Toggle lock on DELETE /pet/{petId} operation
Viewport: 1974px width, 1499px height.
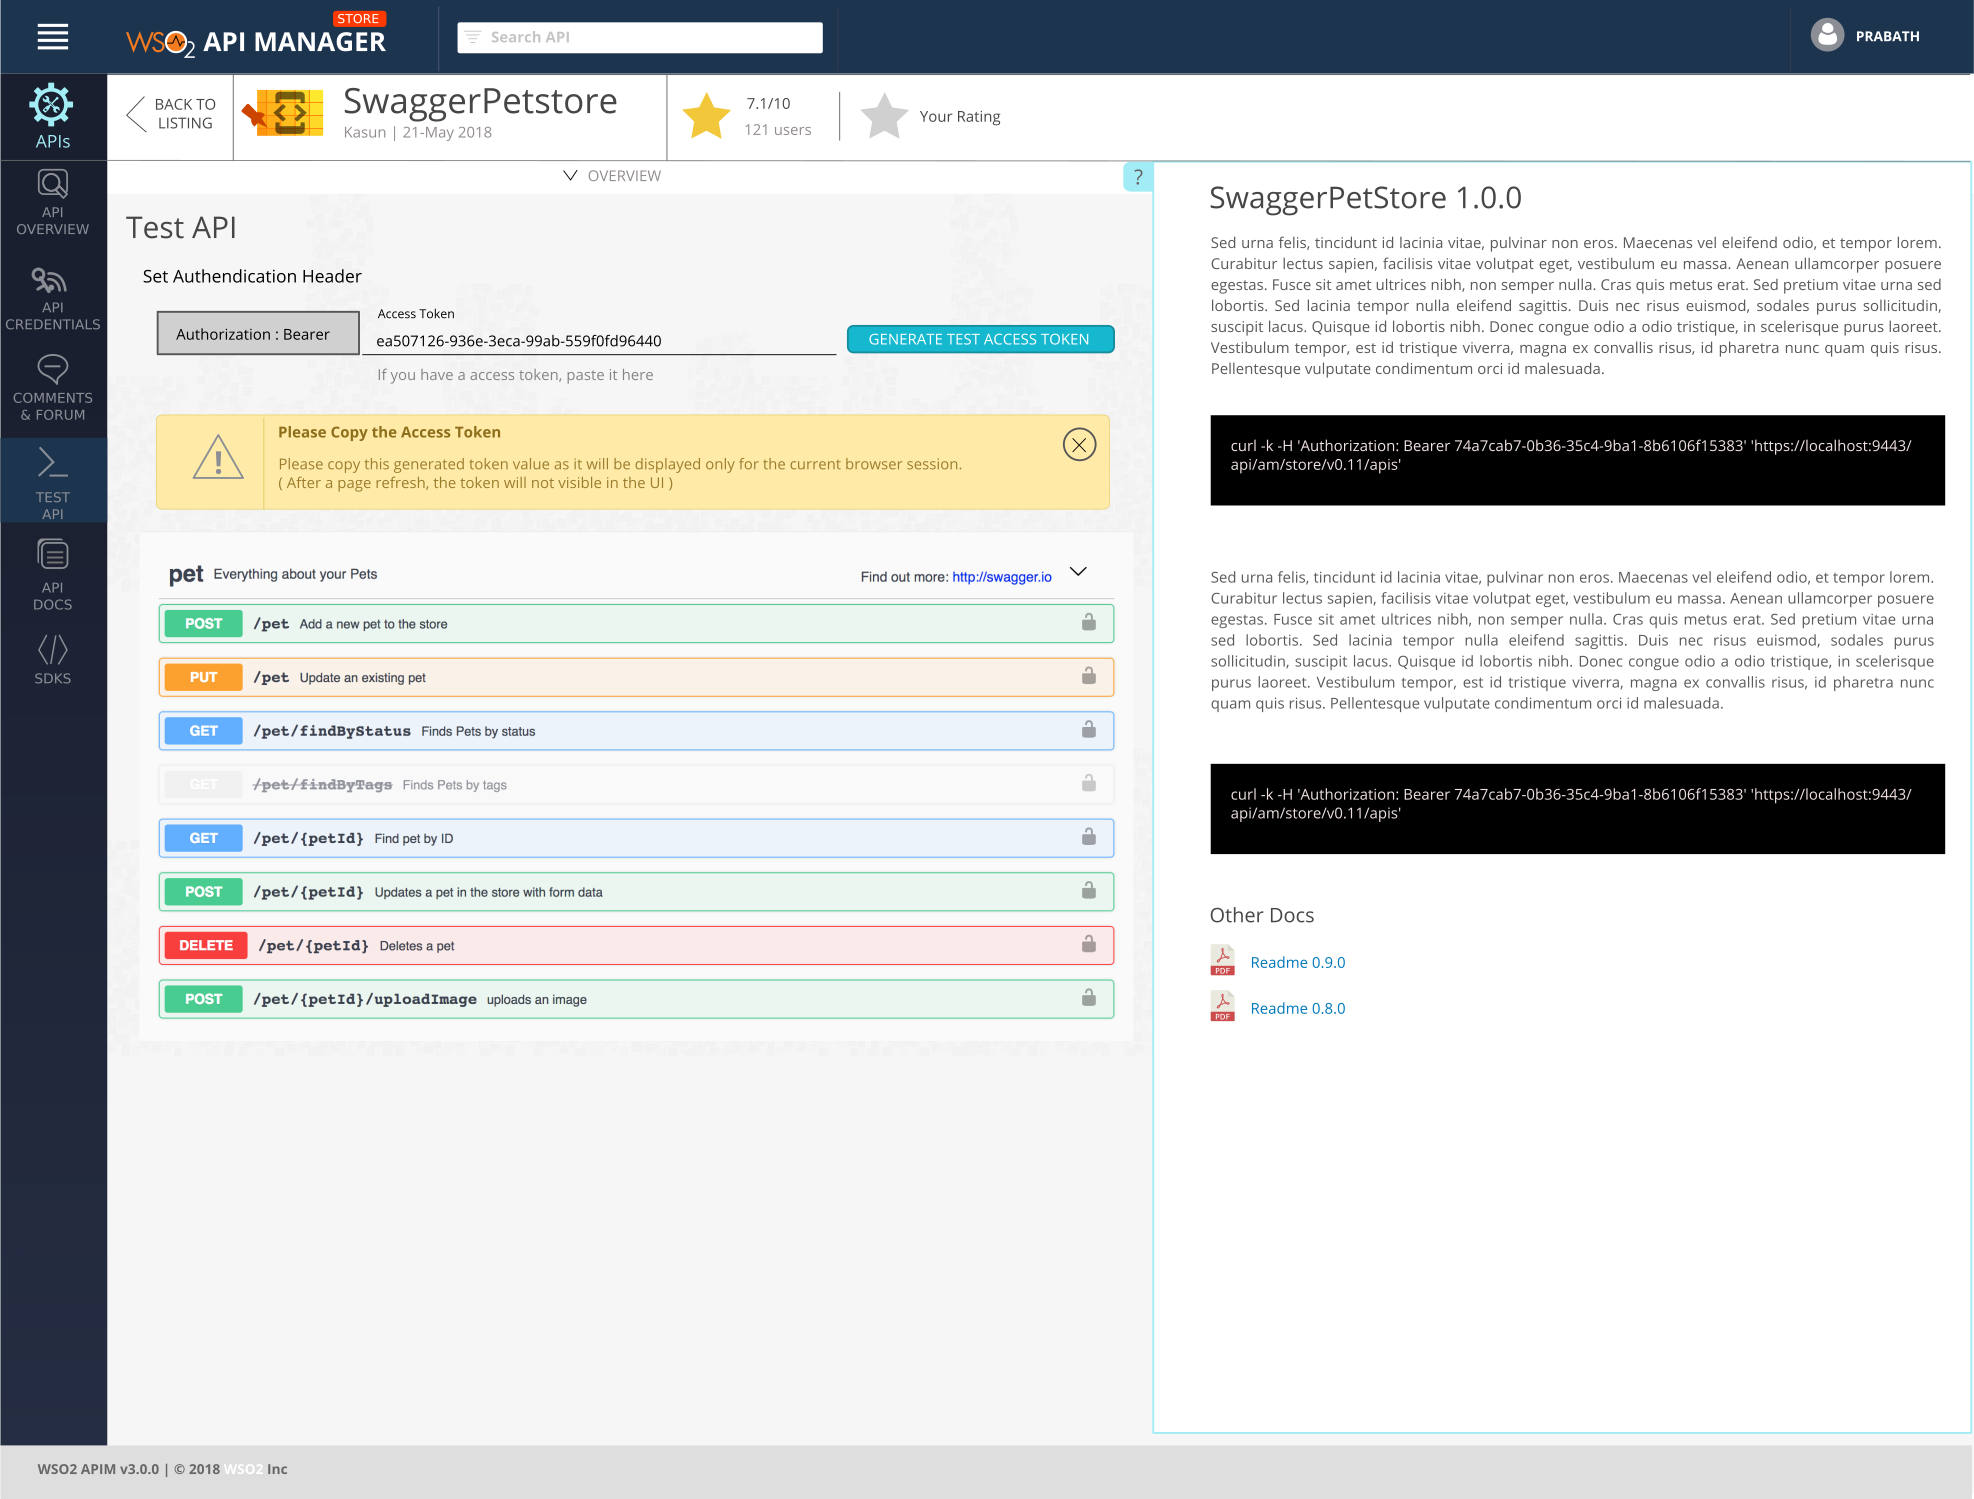[1088, 945]
